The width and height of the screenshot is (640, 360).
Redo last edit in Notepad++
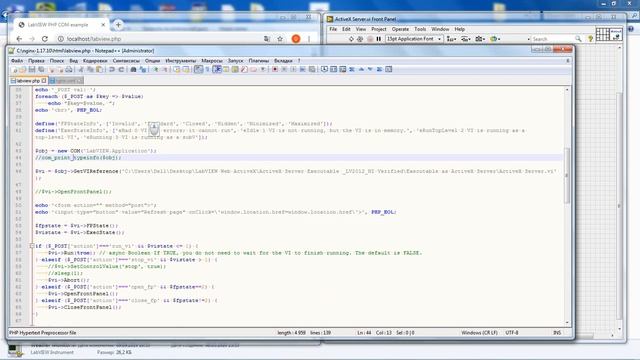(x=121, y=69)
